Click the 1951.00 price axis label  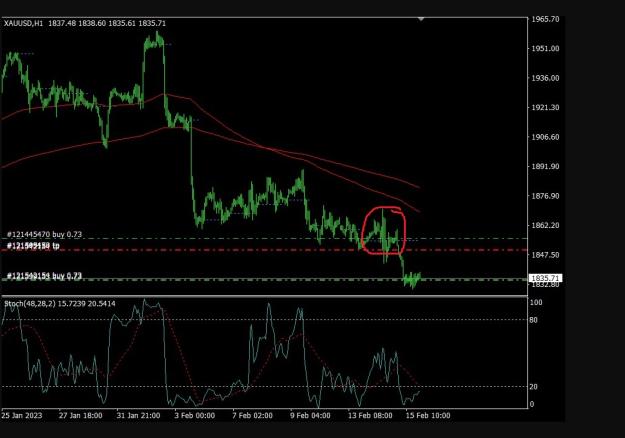coord(545,49)
